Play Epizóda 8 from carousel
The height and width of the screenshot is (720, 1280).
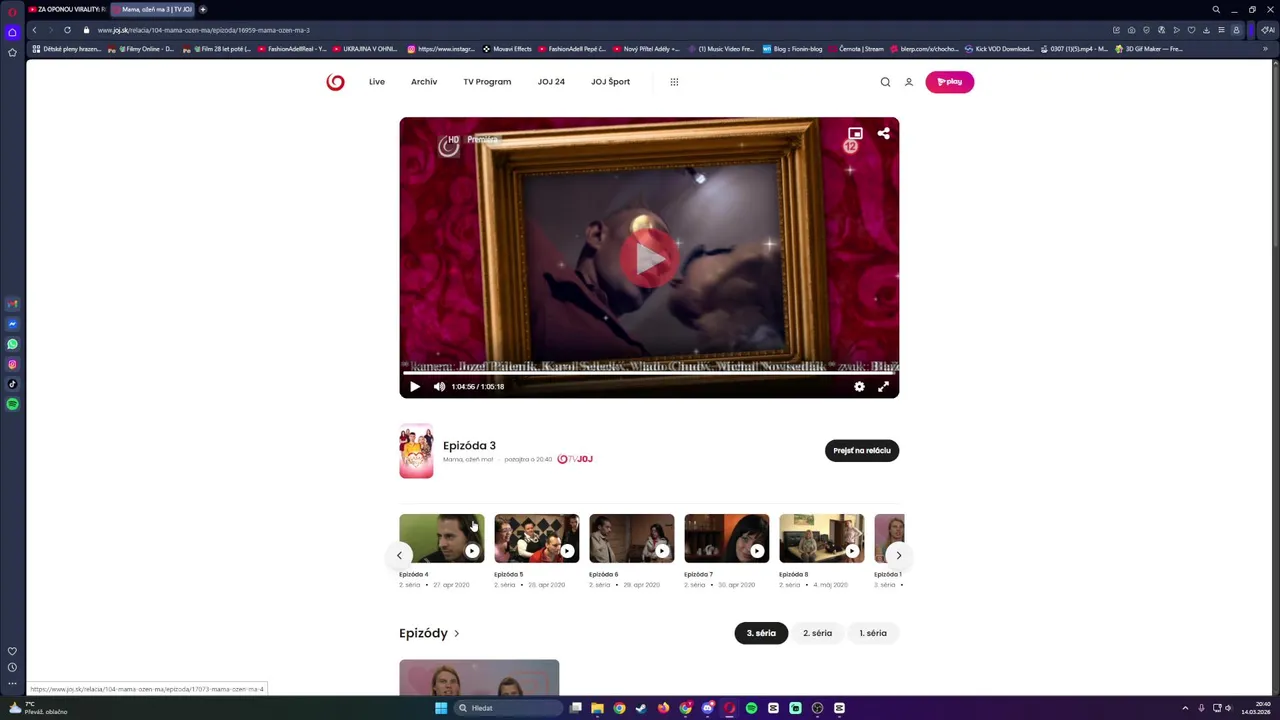(x=821, y=538)
